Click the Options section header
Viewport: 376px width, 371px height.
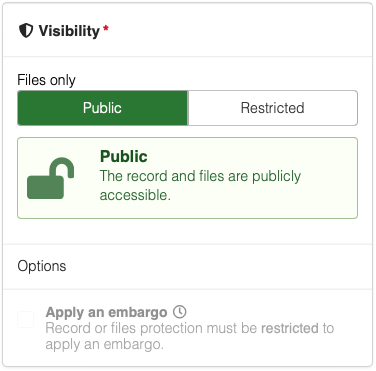click(x=42, y=266)
